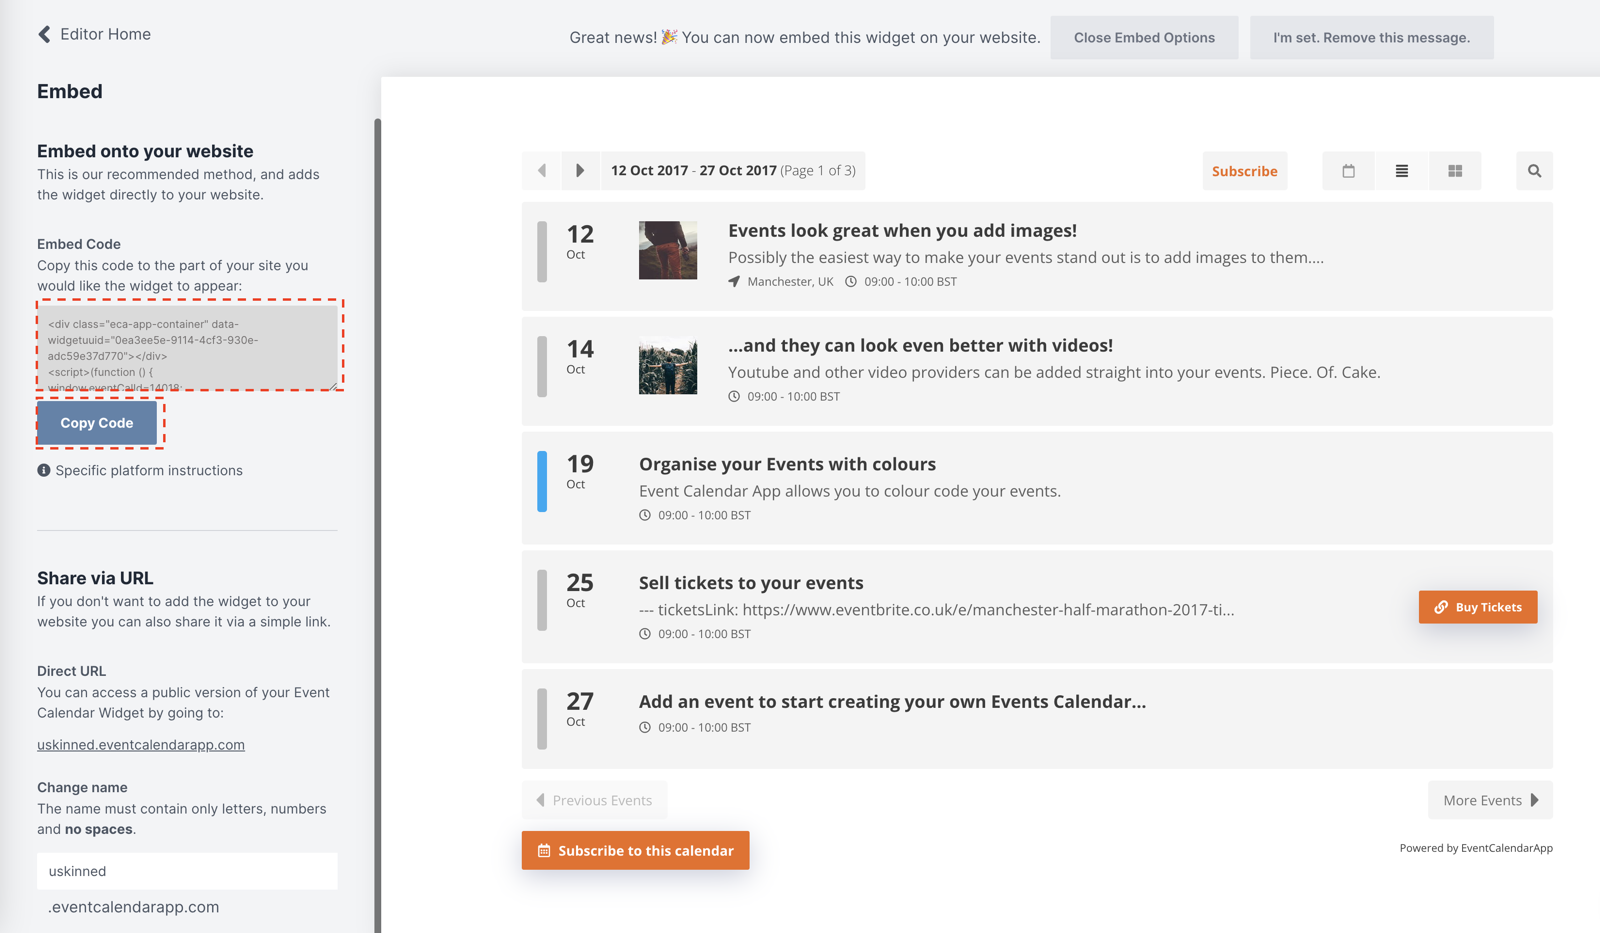This screenshot has height=933, width=1600.
Task: Click the orange Subscribe text button
Action: click(x=1244, y=171)
